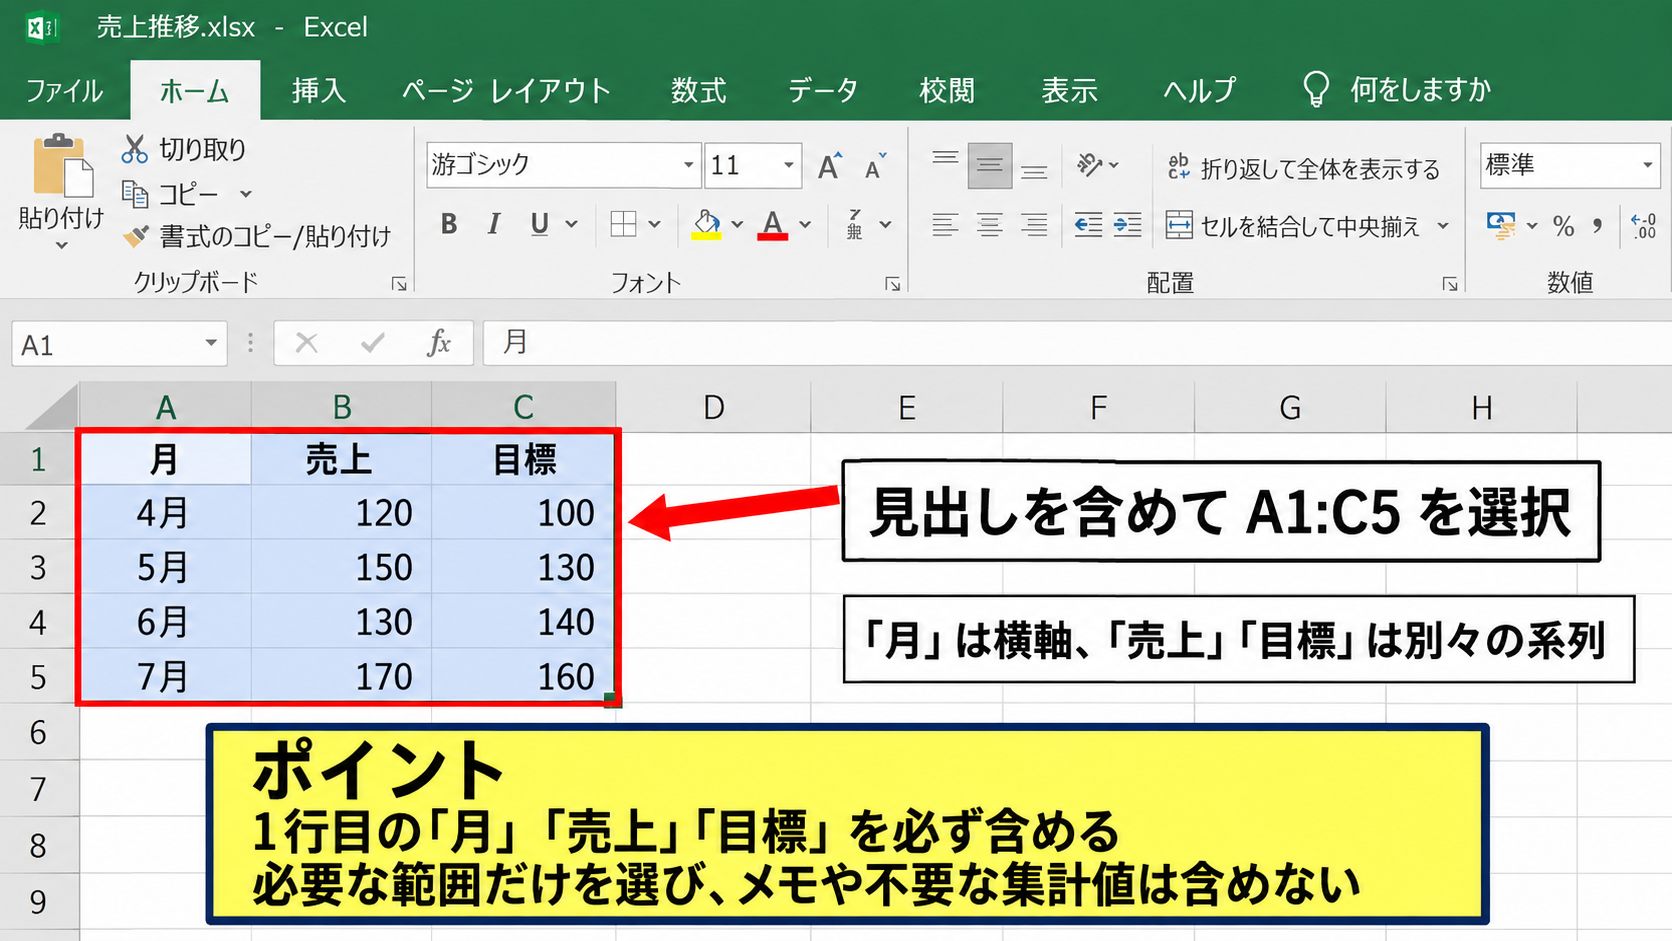1672x941 pixels.
Task: Align text right
Action: (x=1034, y=225)
